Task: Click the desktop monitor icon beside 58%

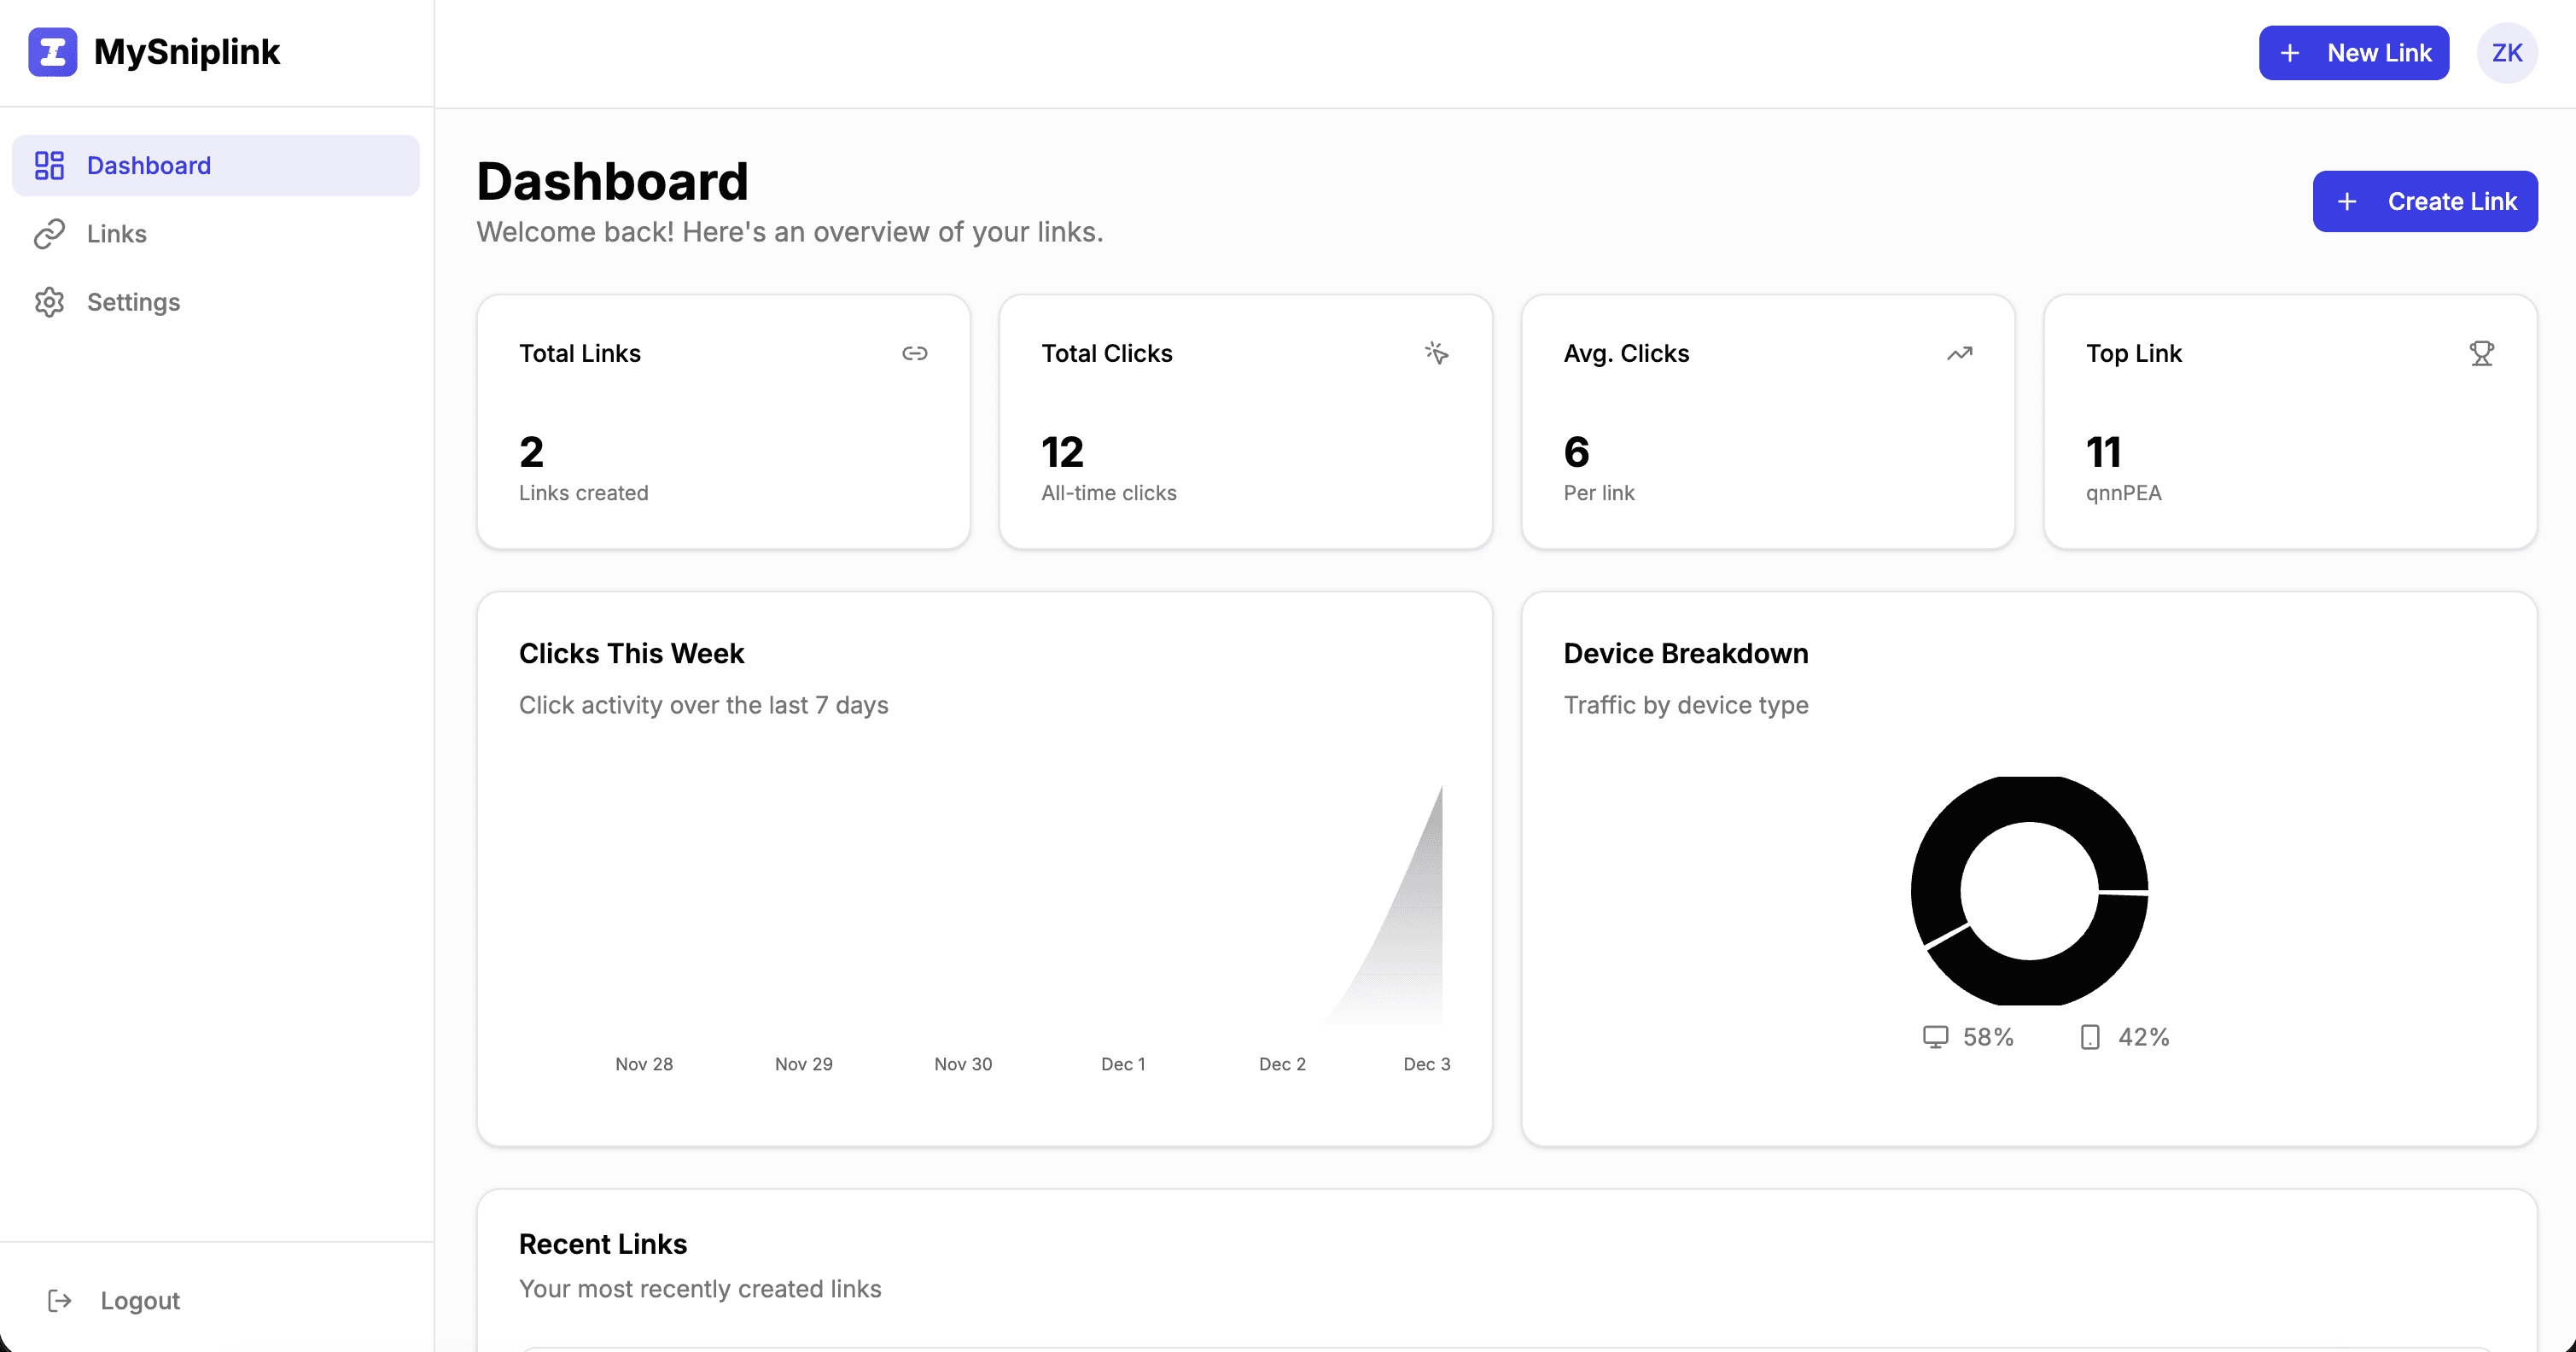Action: [x=1935, y=1036]
